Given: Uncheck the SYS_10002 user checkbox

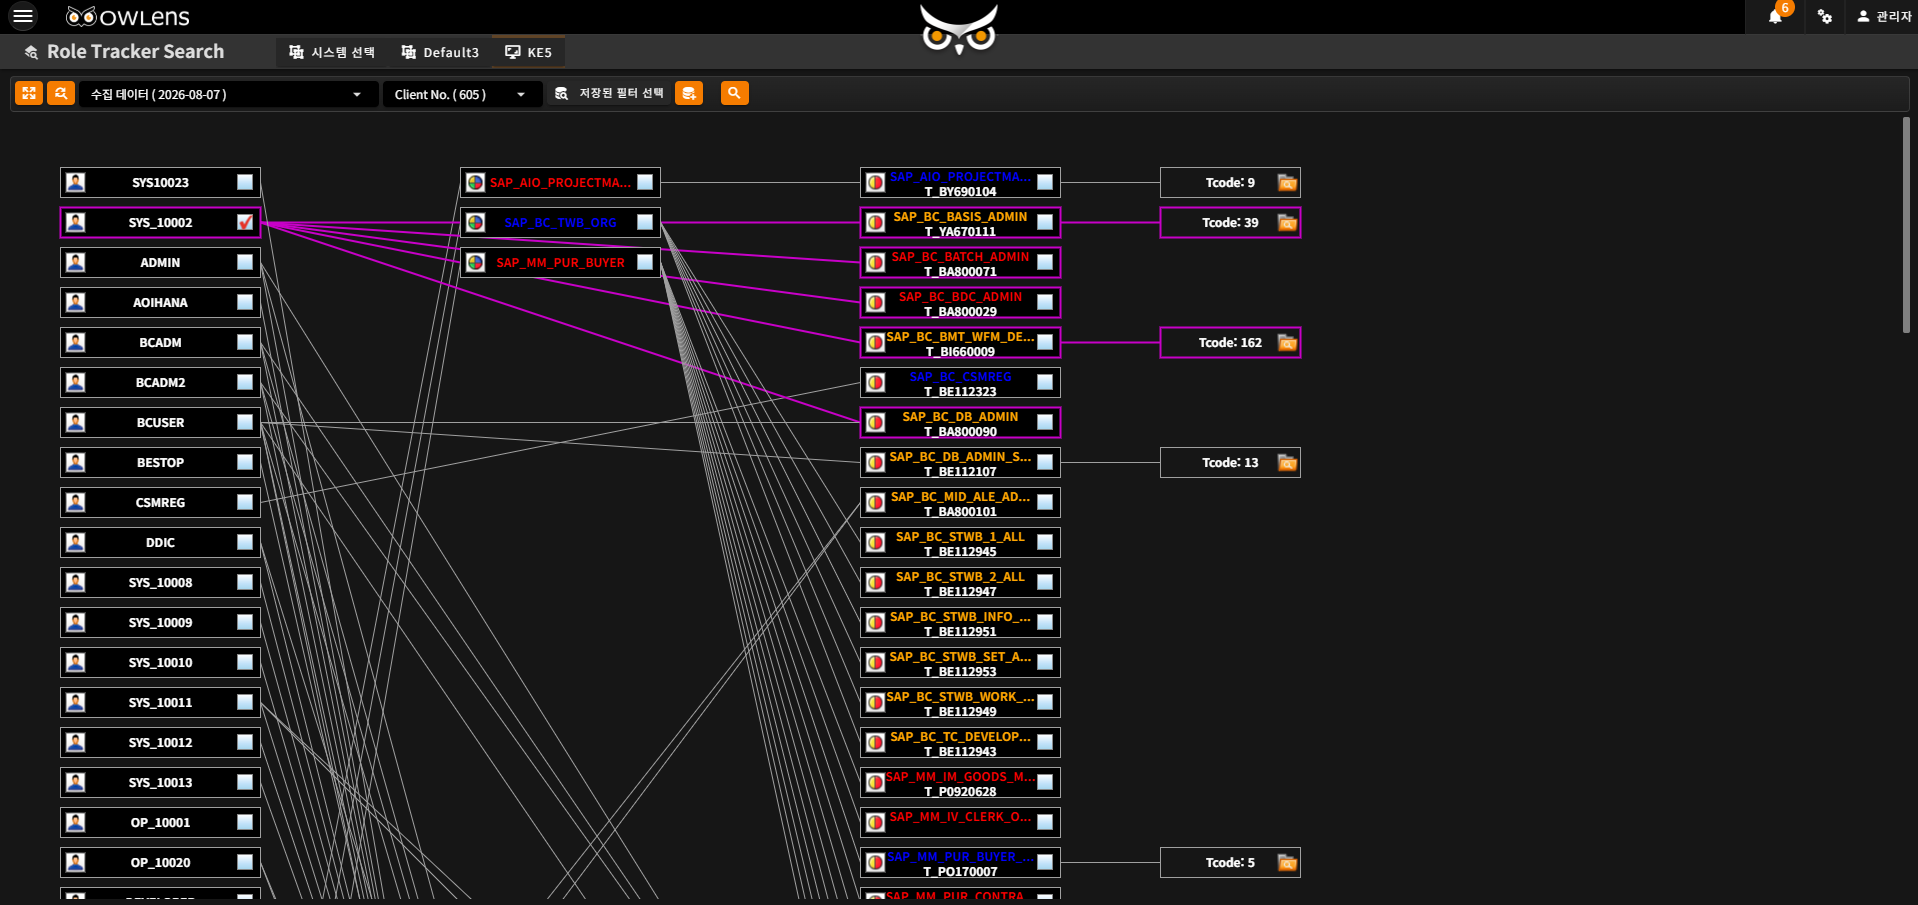Looking at the screenshot, I should (x=245, y=222).
